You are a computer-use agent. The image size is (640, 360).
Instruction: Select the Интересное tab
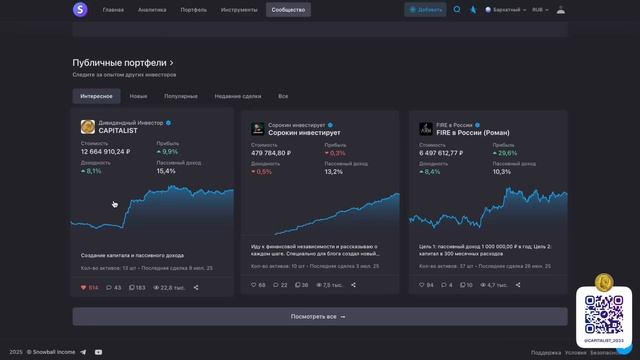pos(96,96)
